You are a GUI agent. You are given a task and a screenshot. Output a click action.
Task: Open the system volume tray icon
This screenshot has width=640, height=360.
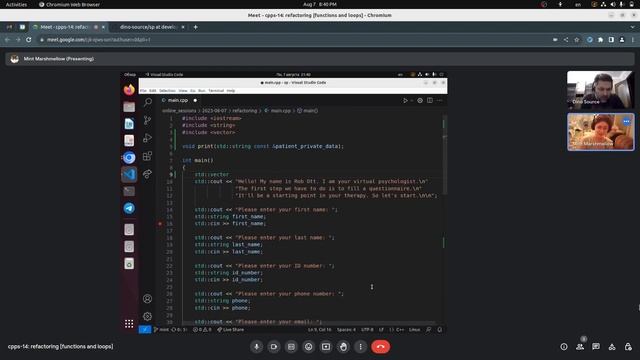pos(613,4)
